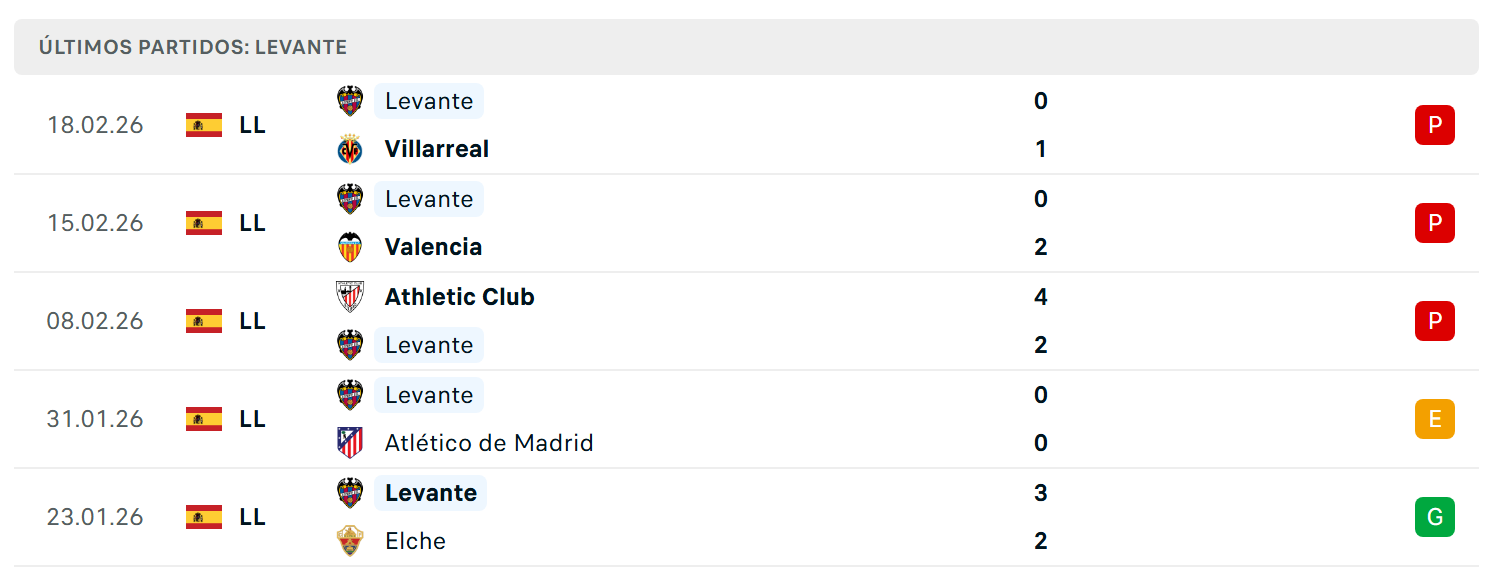Screen dimensions: 1497x583
Task: Click the Últimos Partidos: Levante header
Action: 193,47
